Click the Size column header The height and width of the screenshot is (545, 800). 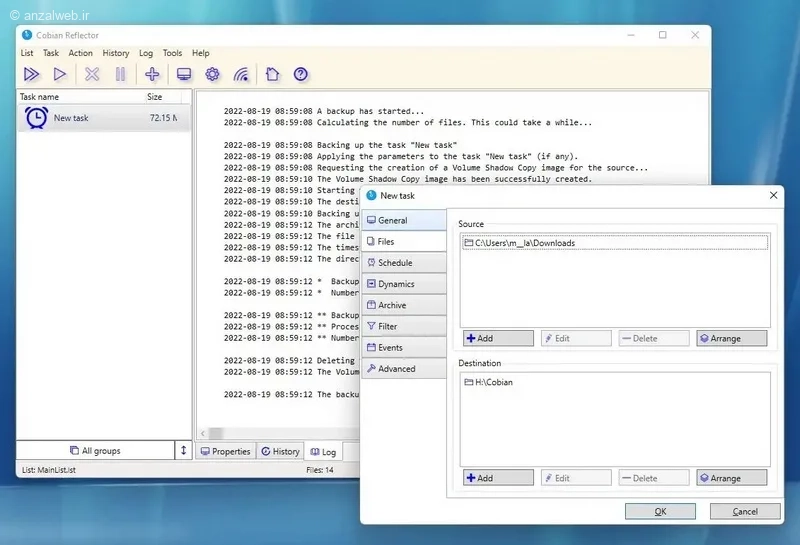pos(163,97)
